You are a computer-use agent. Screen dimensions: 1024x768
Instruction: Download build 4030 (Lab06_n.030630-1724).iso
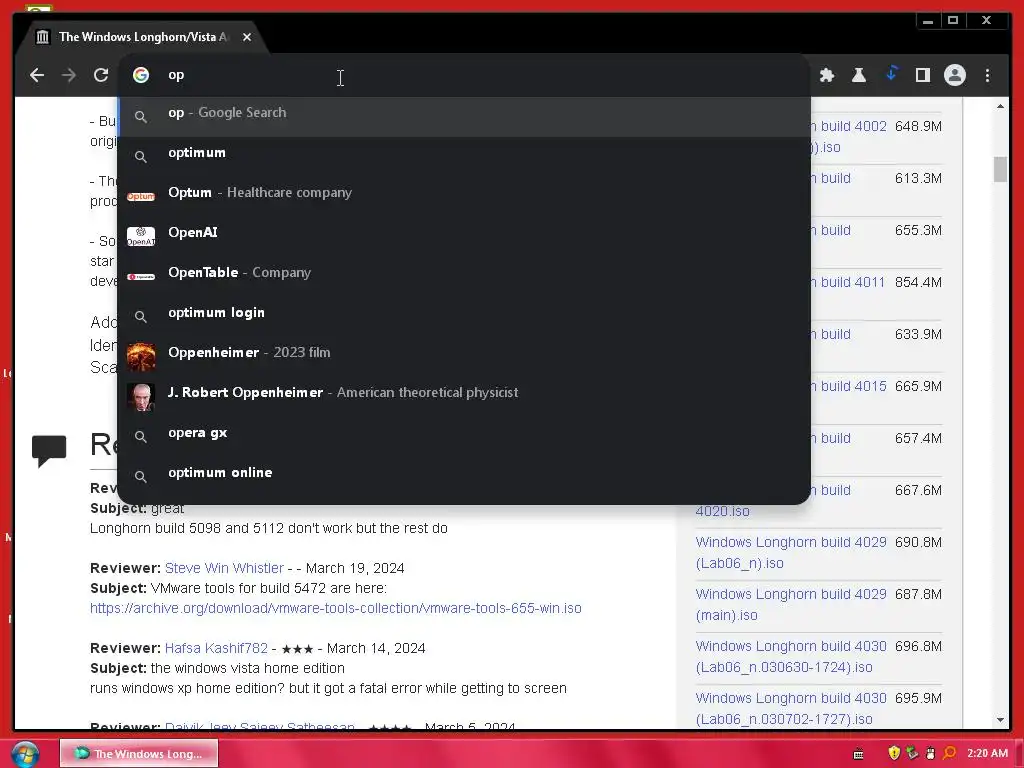point(791,656)
